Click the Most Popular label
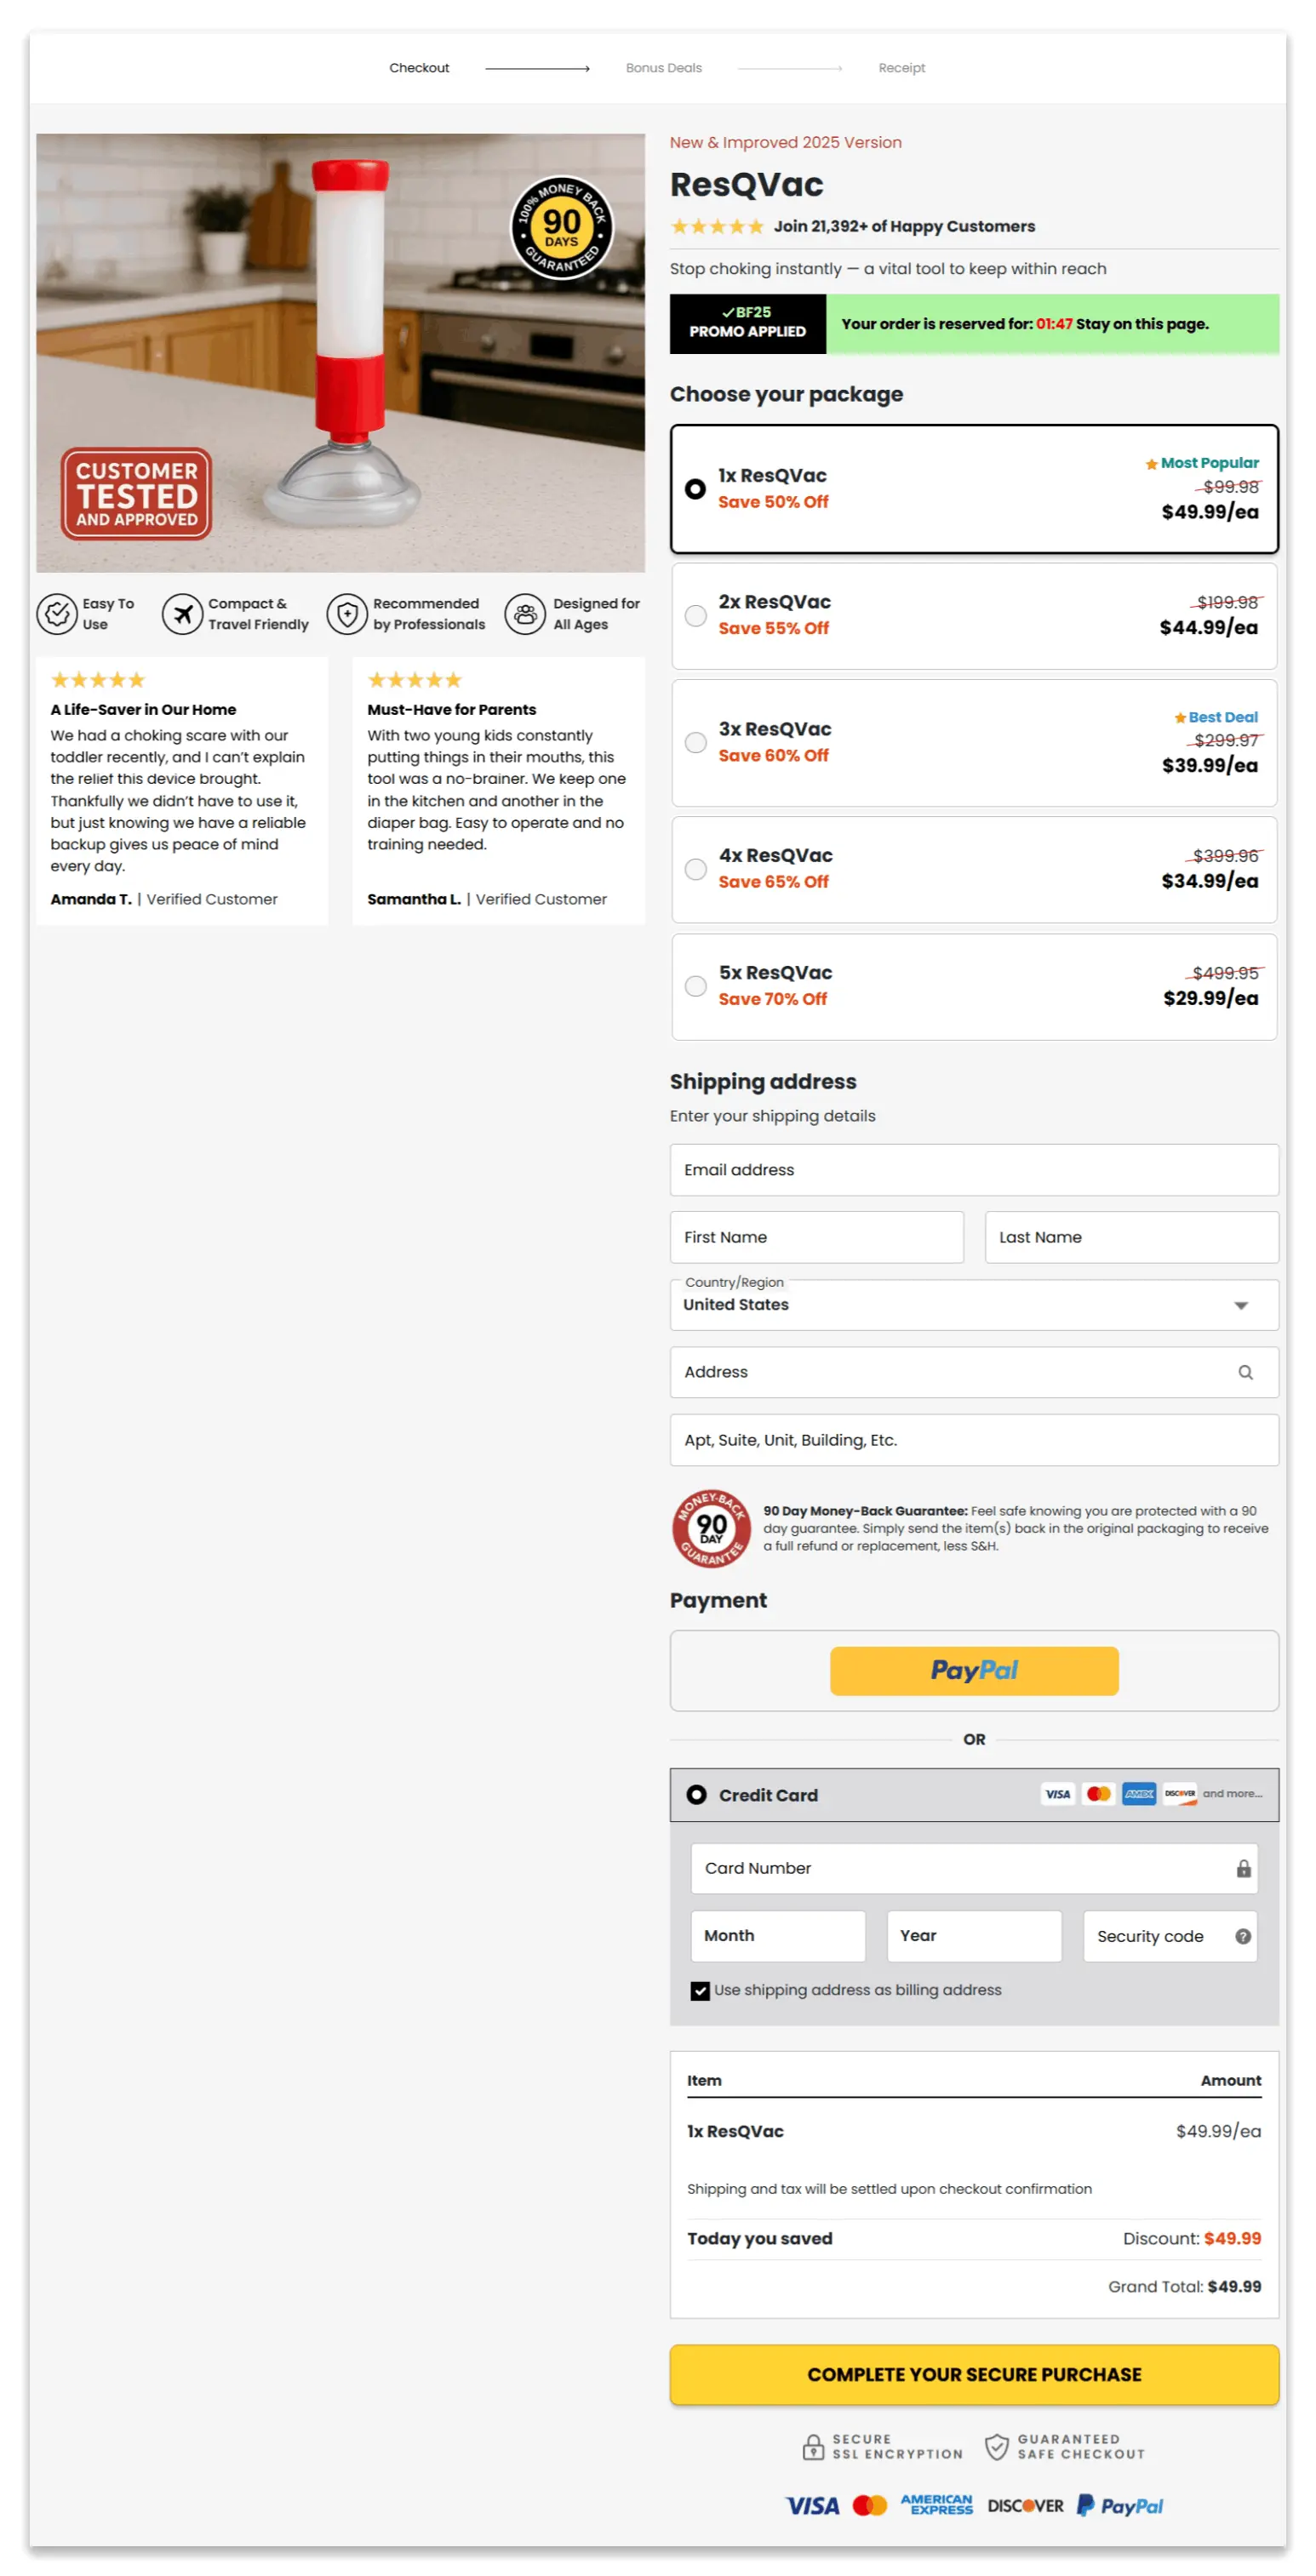This screenshot has height=2576, width=1316. point(1201,463)
